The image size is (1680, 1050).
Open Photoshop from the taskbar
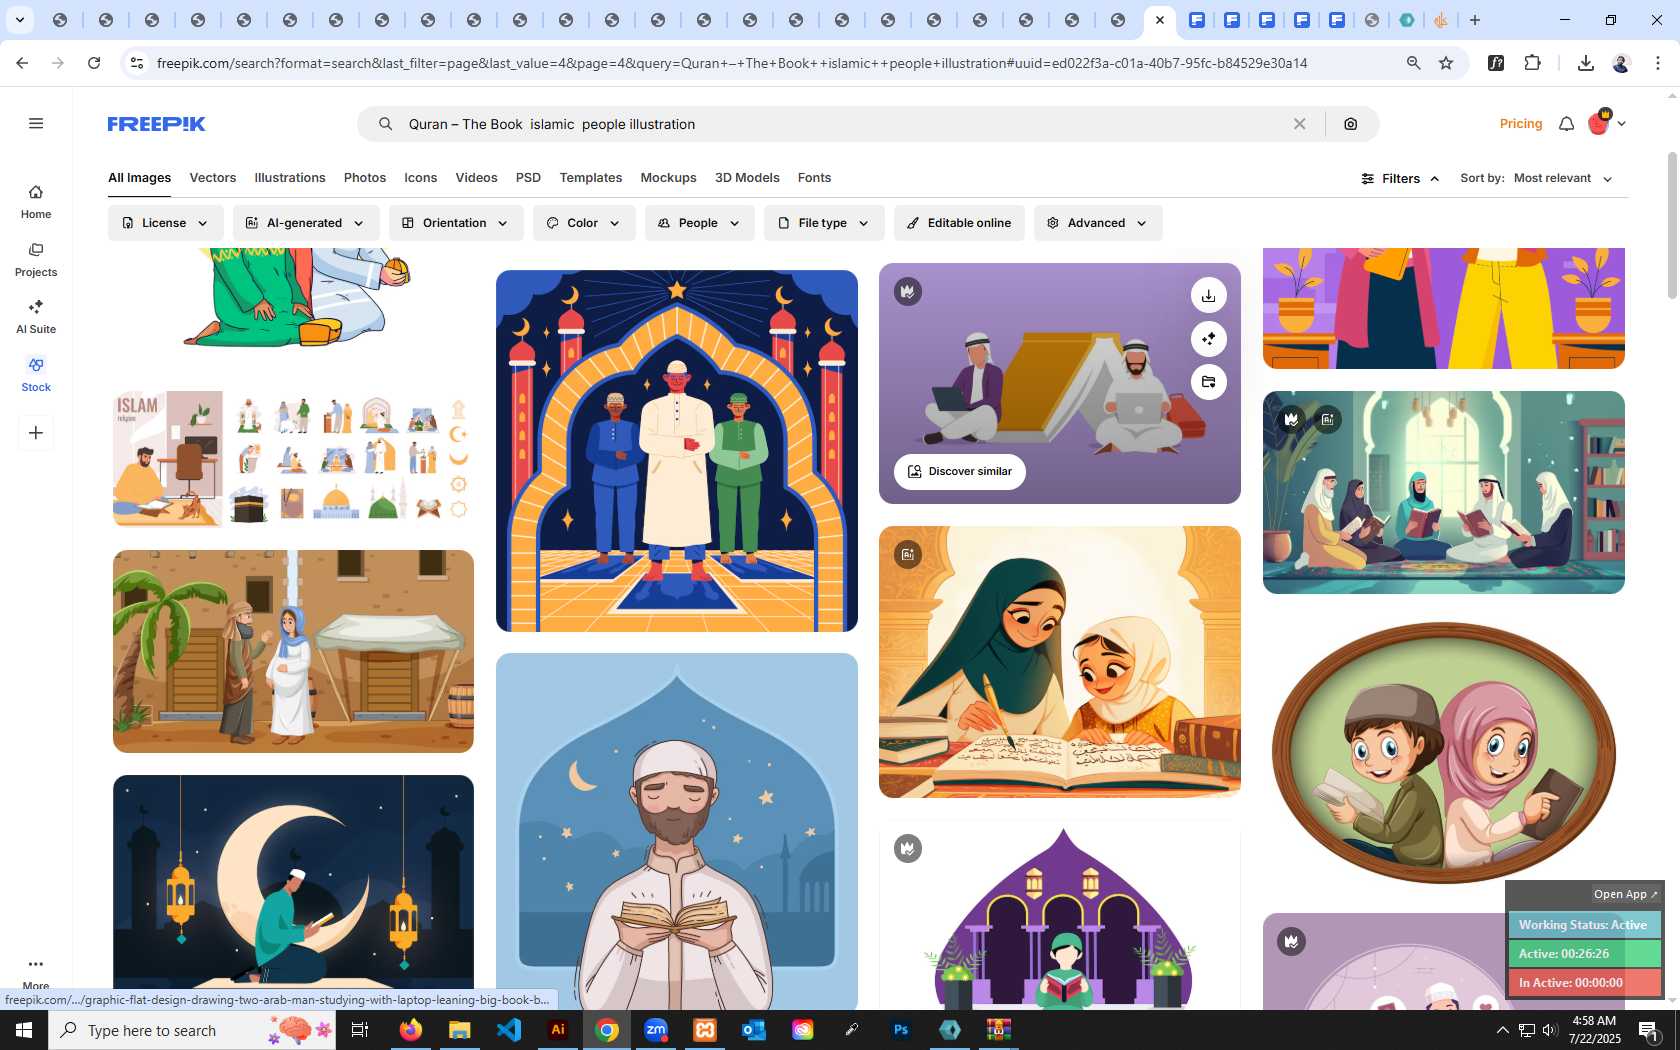coord(901,1030)
